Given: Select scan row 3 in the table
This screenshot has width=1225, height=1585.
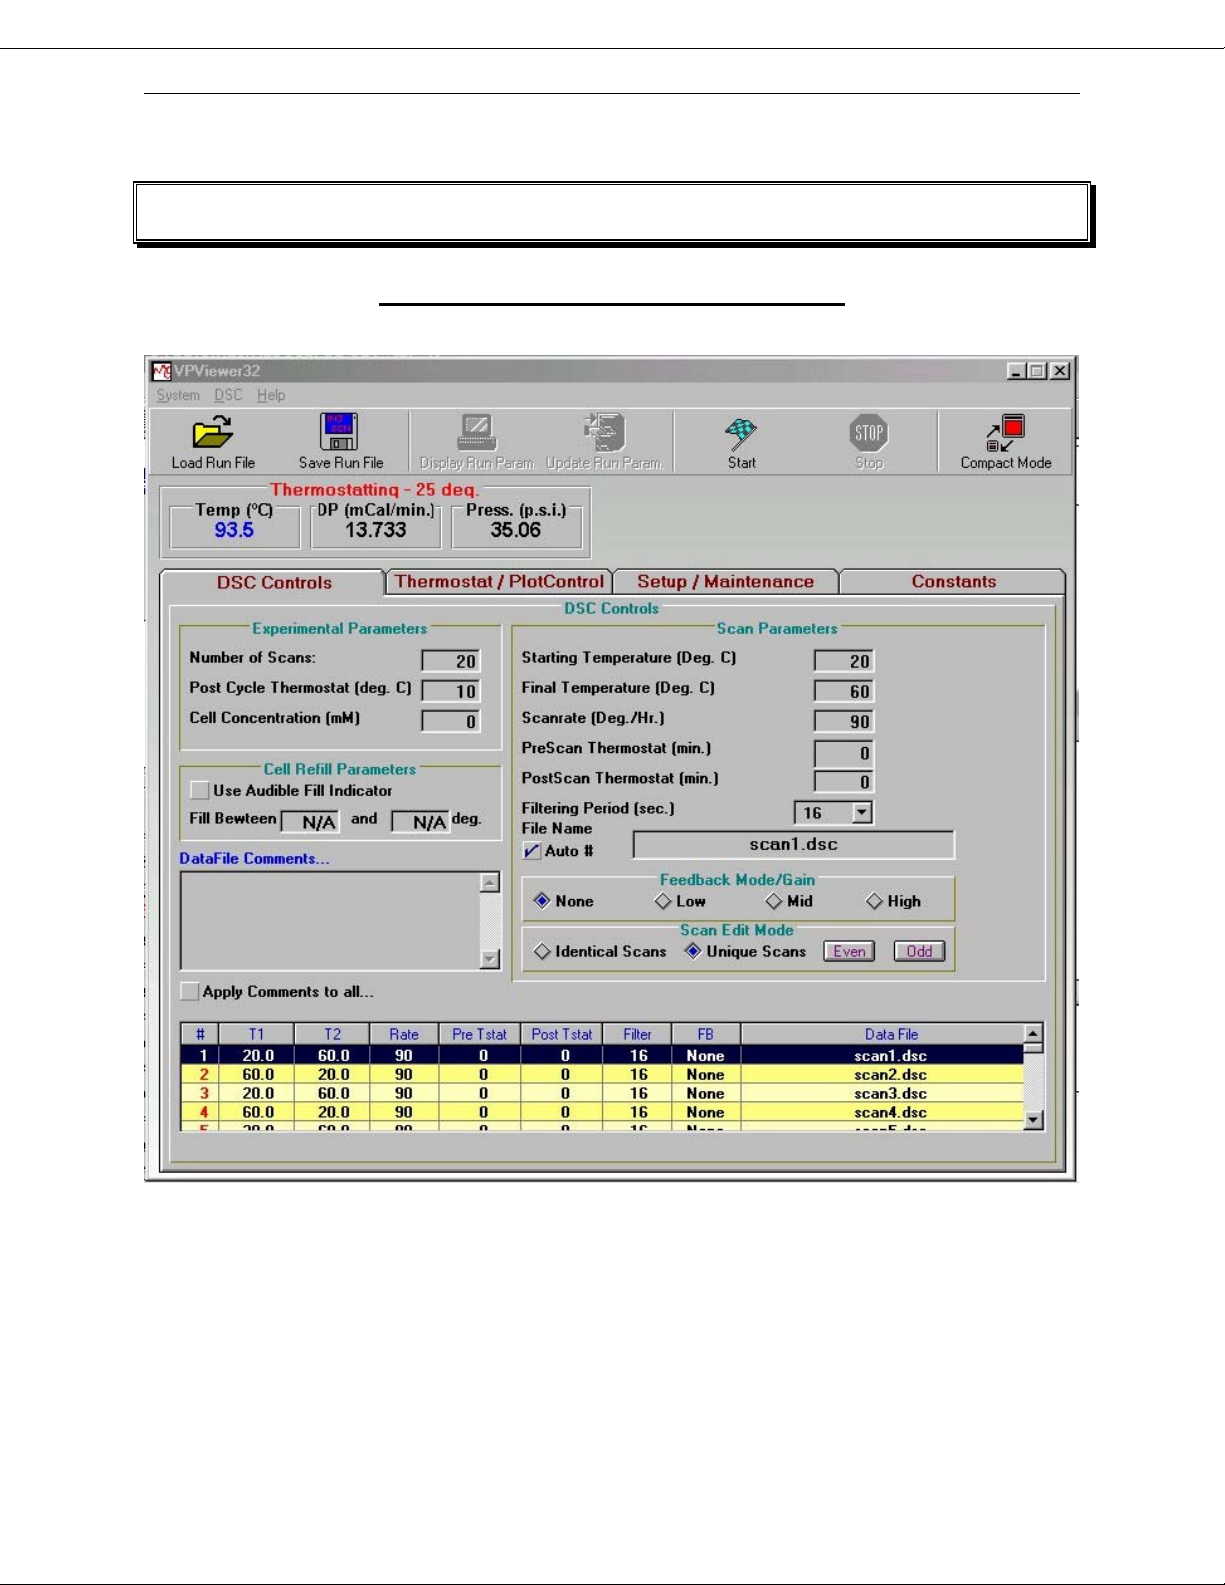Looking at the screenshot, I should click(x=602, y=1093).
